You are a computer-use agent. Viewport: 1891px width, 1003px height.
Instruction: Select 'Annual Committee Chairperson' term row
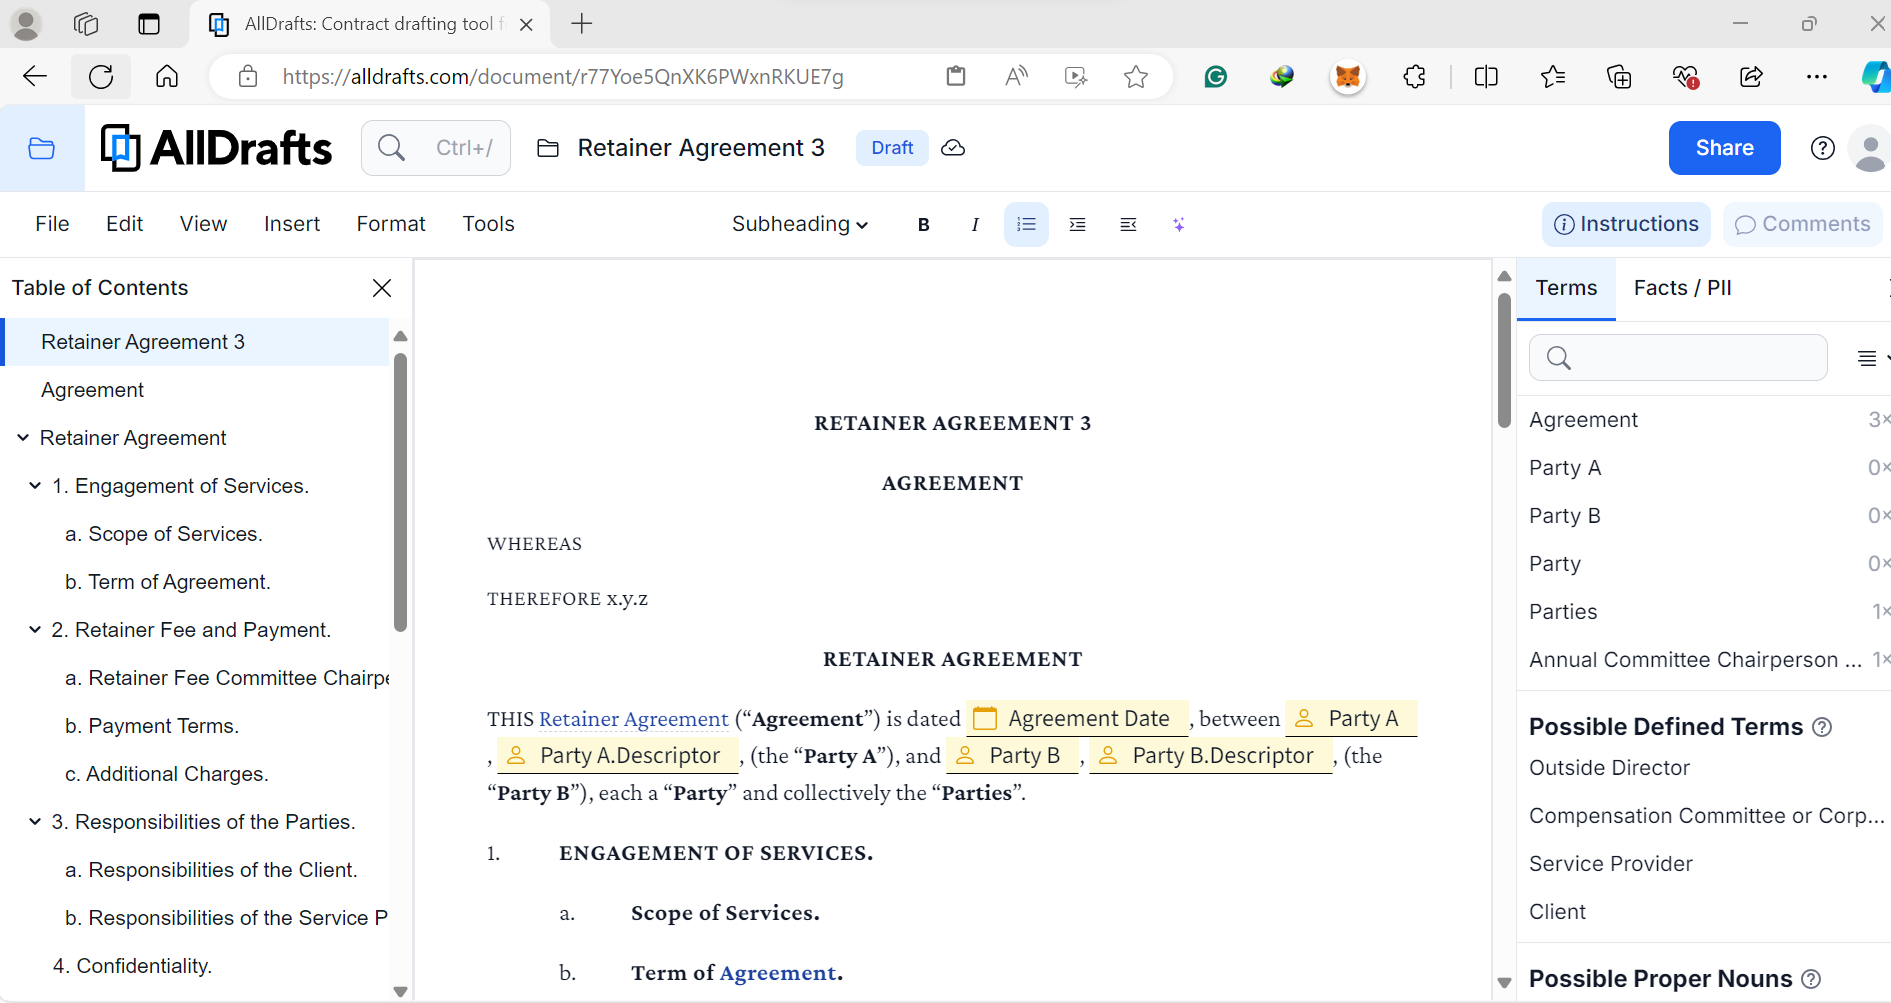coord(1705,660)
